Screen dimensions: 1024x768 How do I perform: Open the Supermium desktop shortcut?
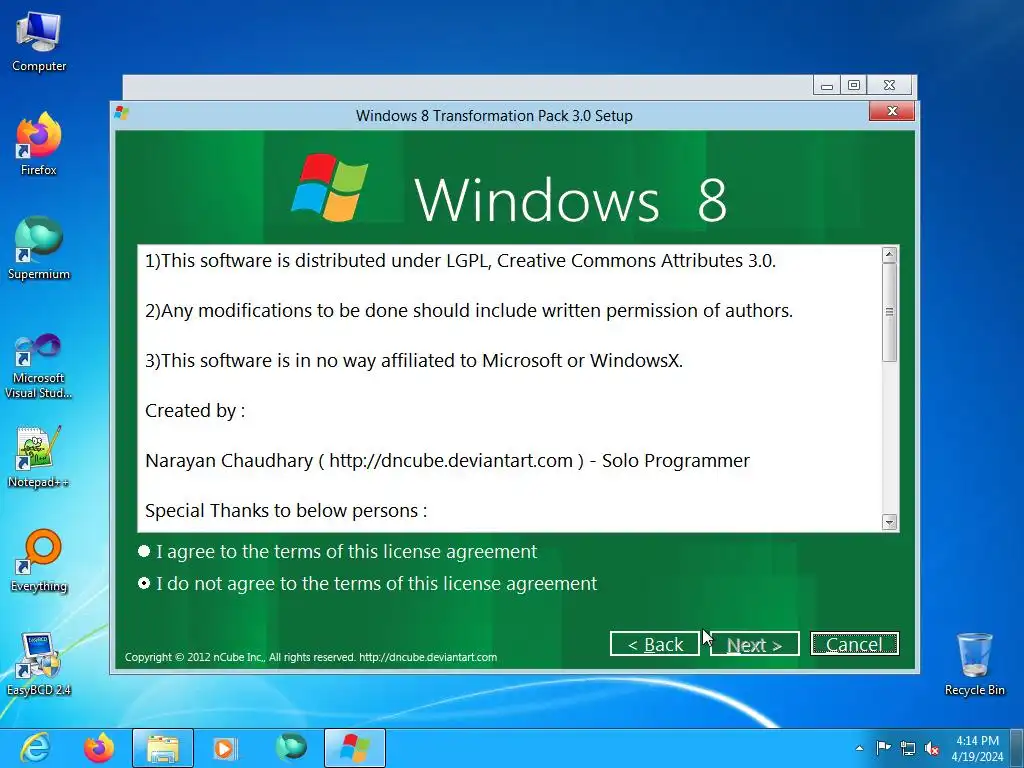(39, 248)
